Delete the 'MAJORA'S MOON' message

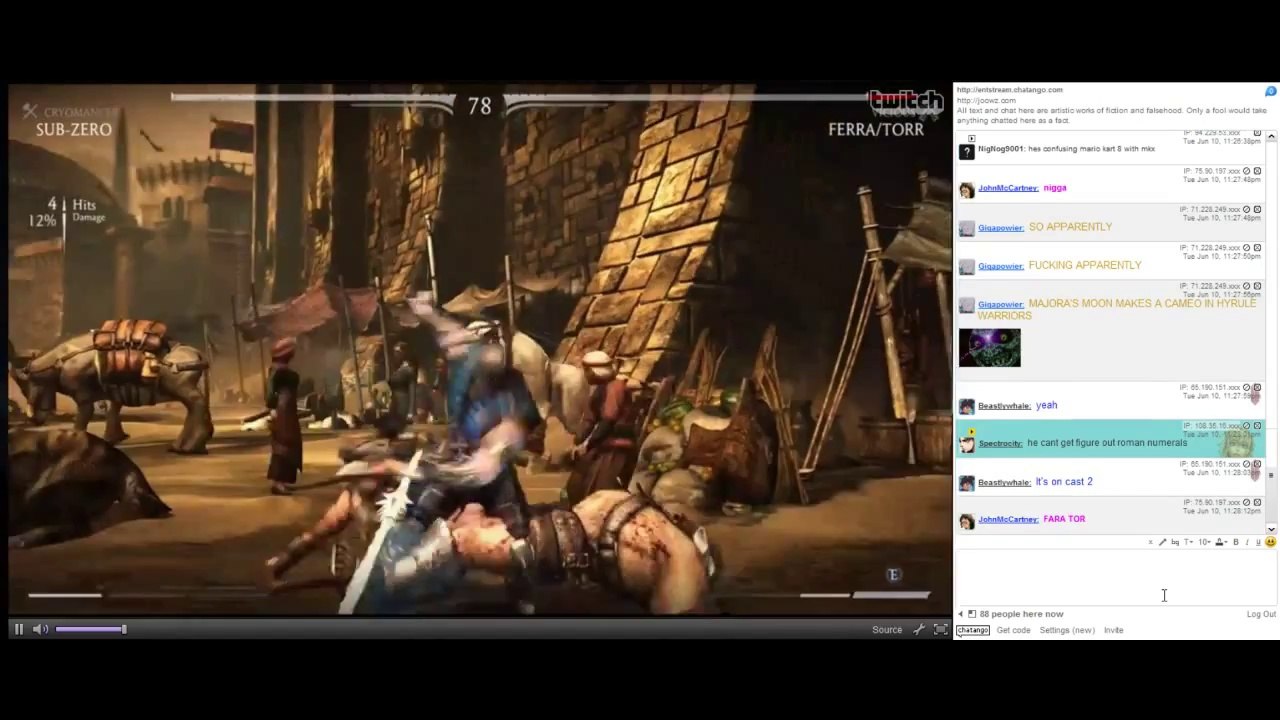[x=1257, y=286]
